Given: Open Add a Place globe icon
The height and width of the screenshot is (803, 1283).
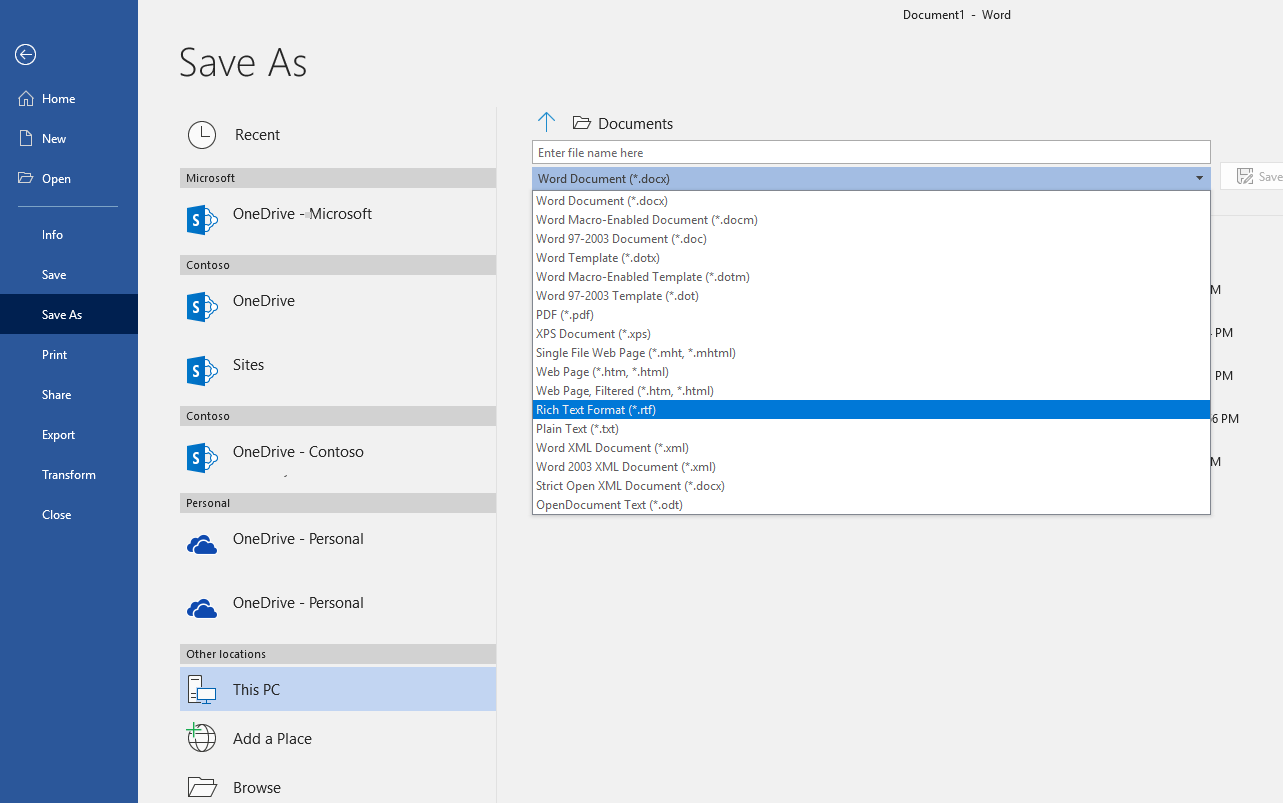Looking at the screenshot, I should [202, 738].
